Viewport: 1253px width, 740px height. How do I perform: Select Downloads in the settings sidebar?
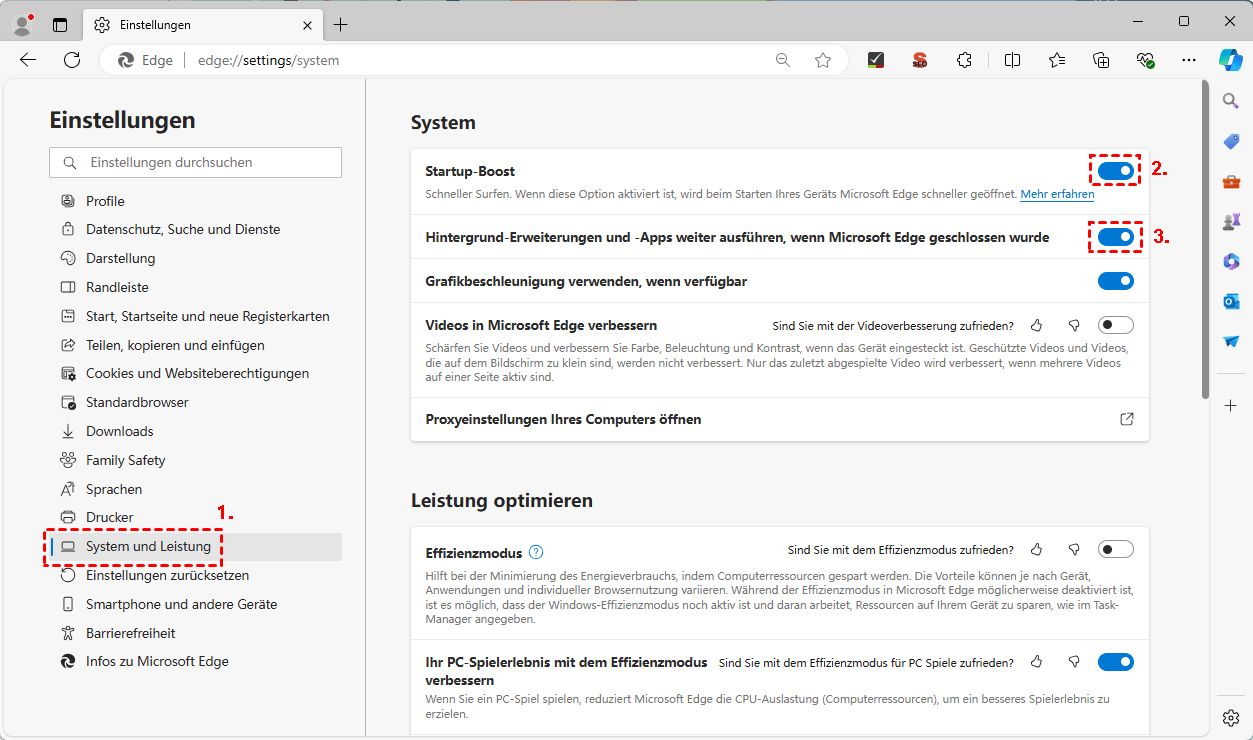[119, 431]
